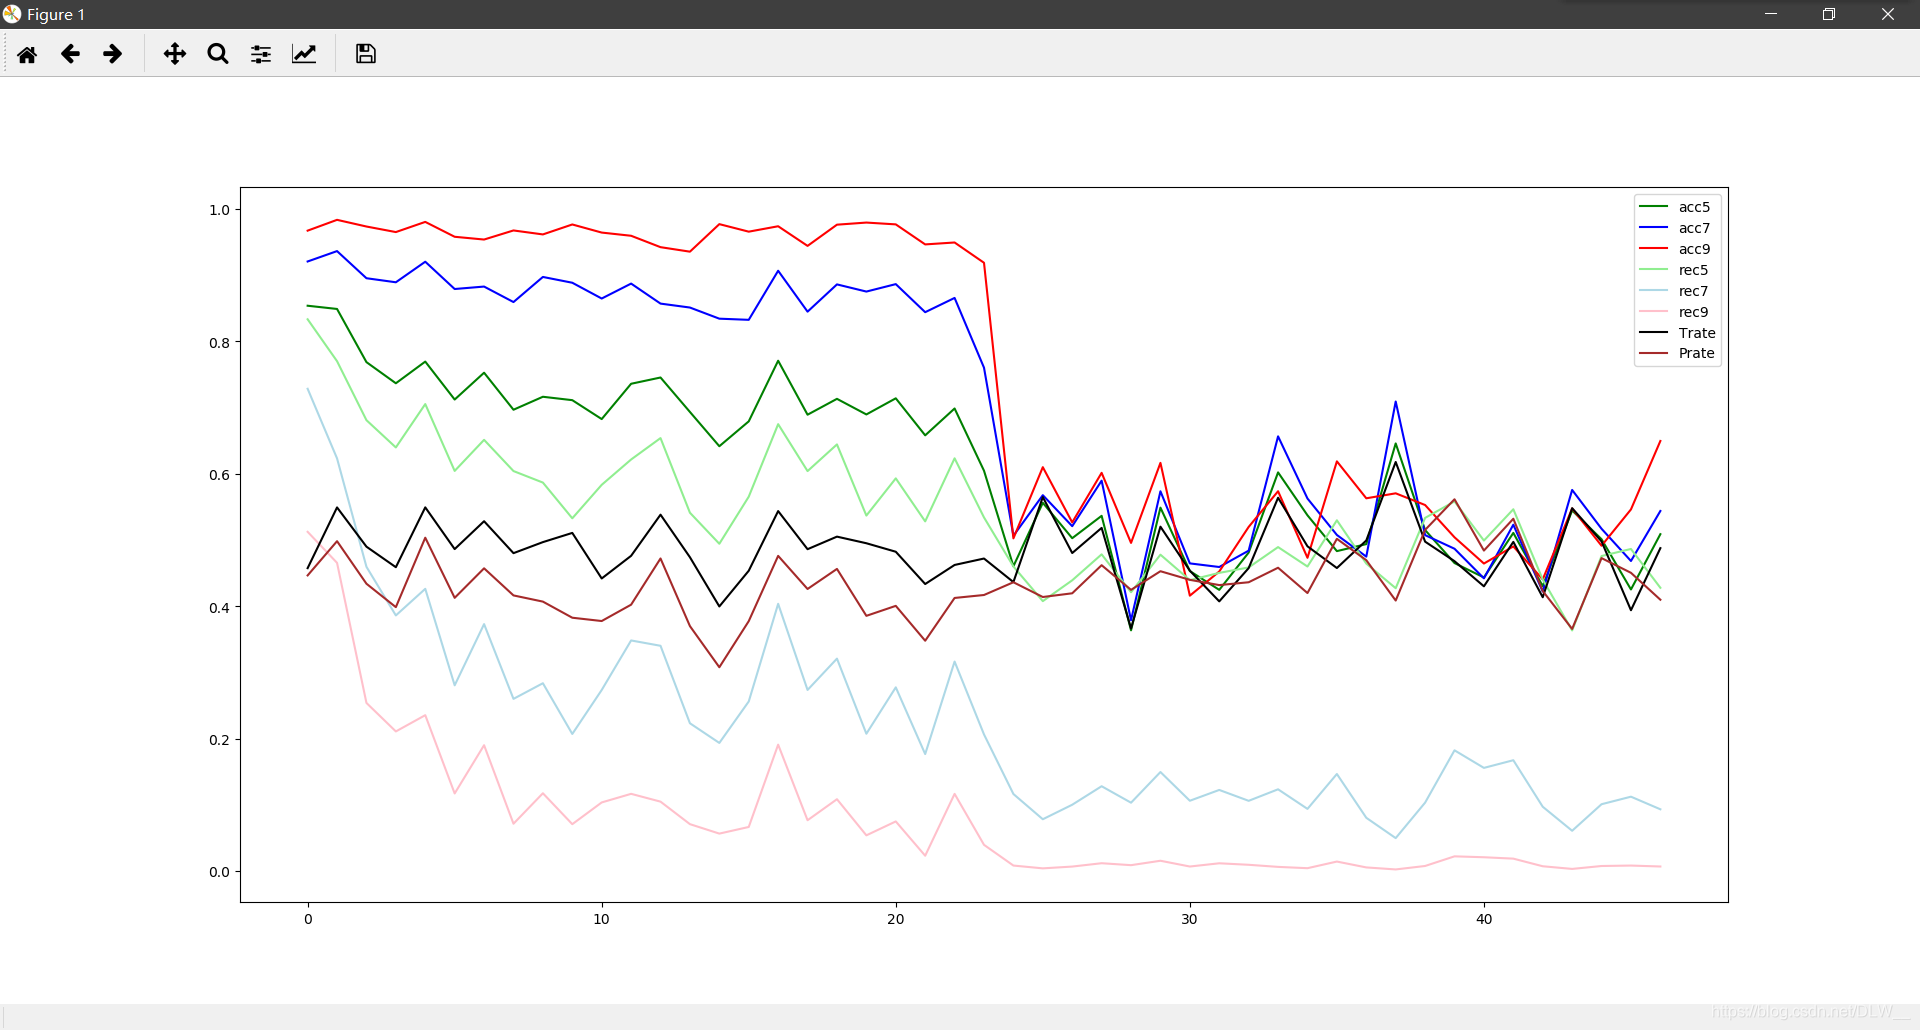Image resolution: width=1920 pixels, height=1030 pixels.
Task: Activate the Zoom to rectangle tool
Action: click(218, 54)
